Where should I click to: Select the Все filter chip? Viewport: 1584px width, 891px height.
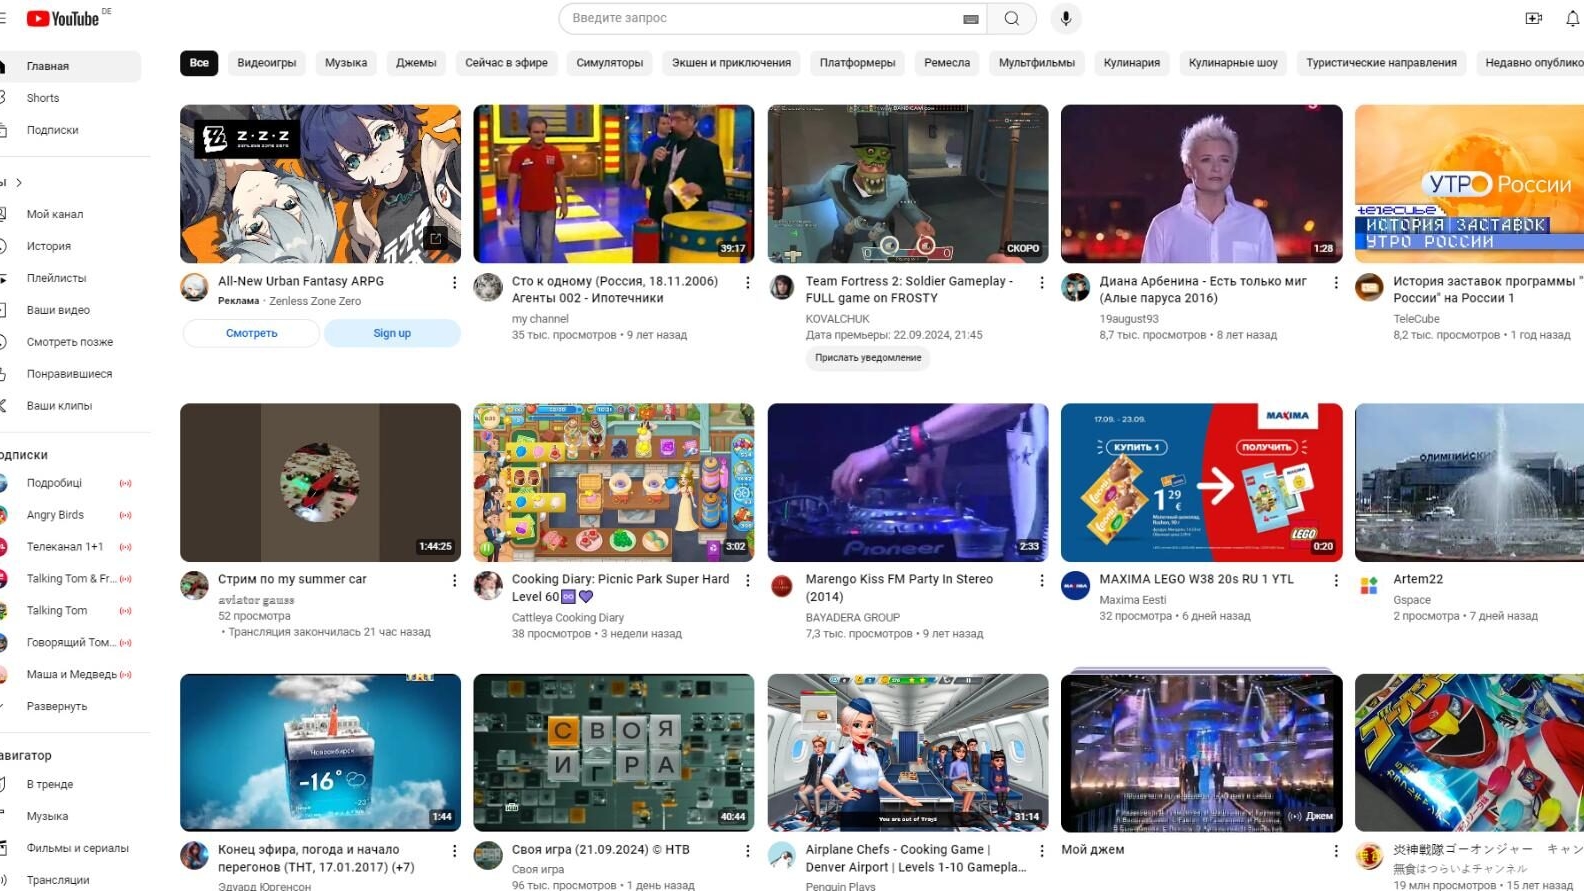click(199, 63)
